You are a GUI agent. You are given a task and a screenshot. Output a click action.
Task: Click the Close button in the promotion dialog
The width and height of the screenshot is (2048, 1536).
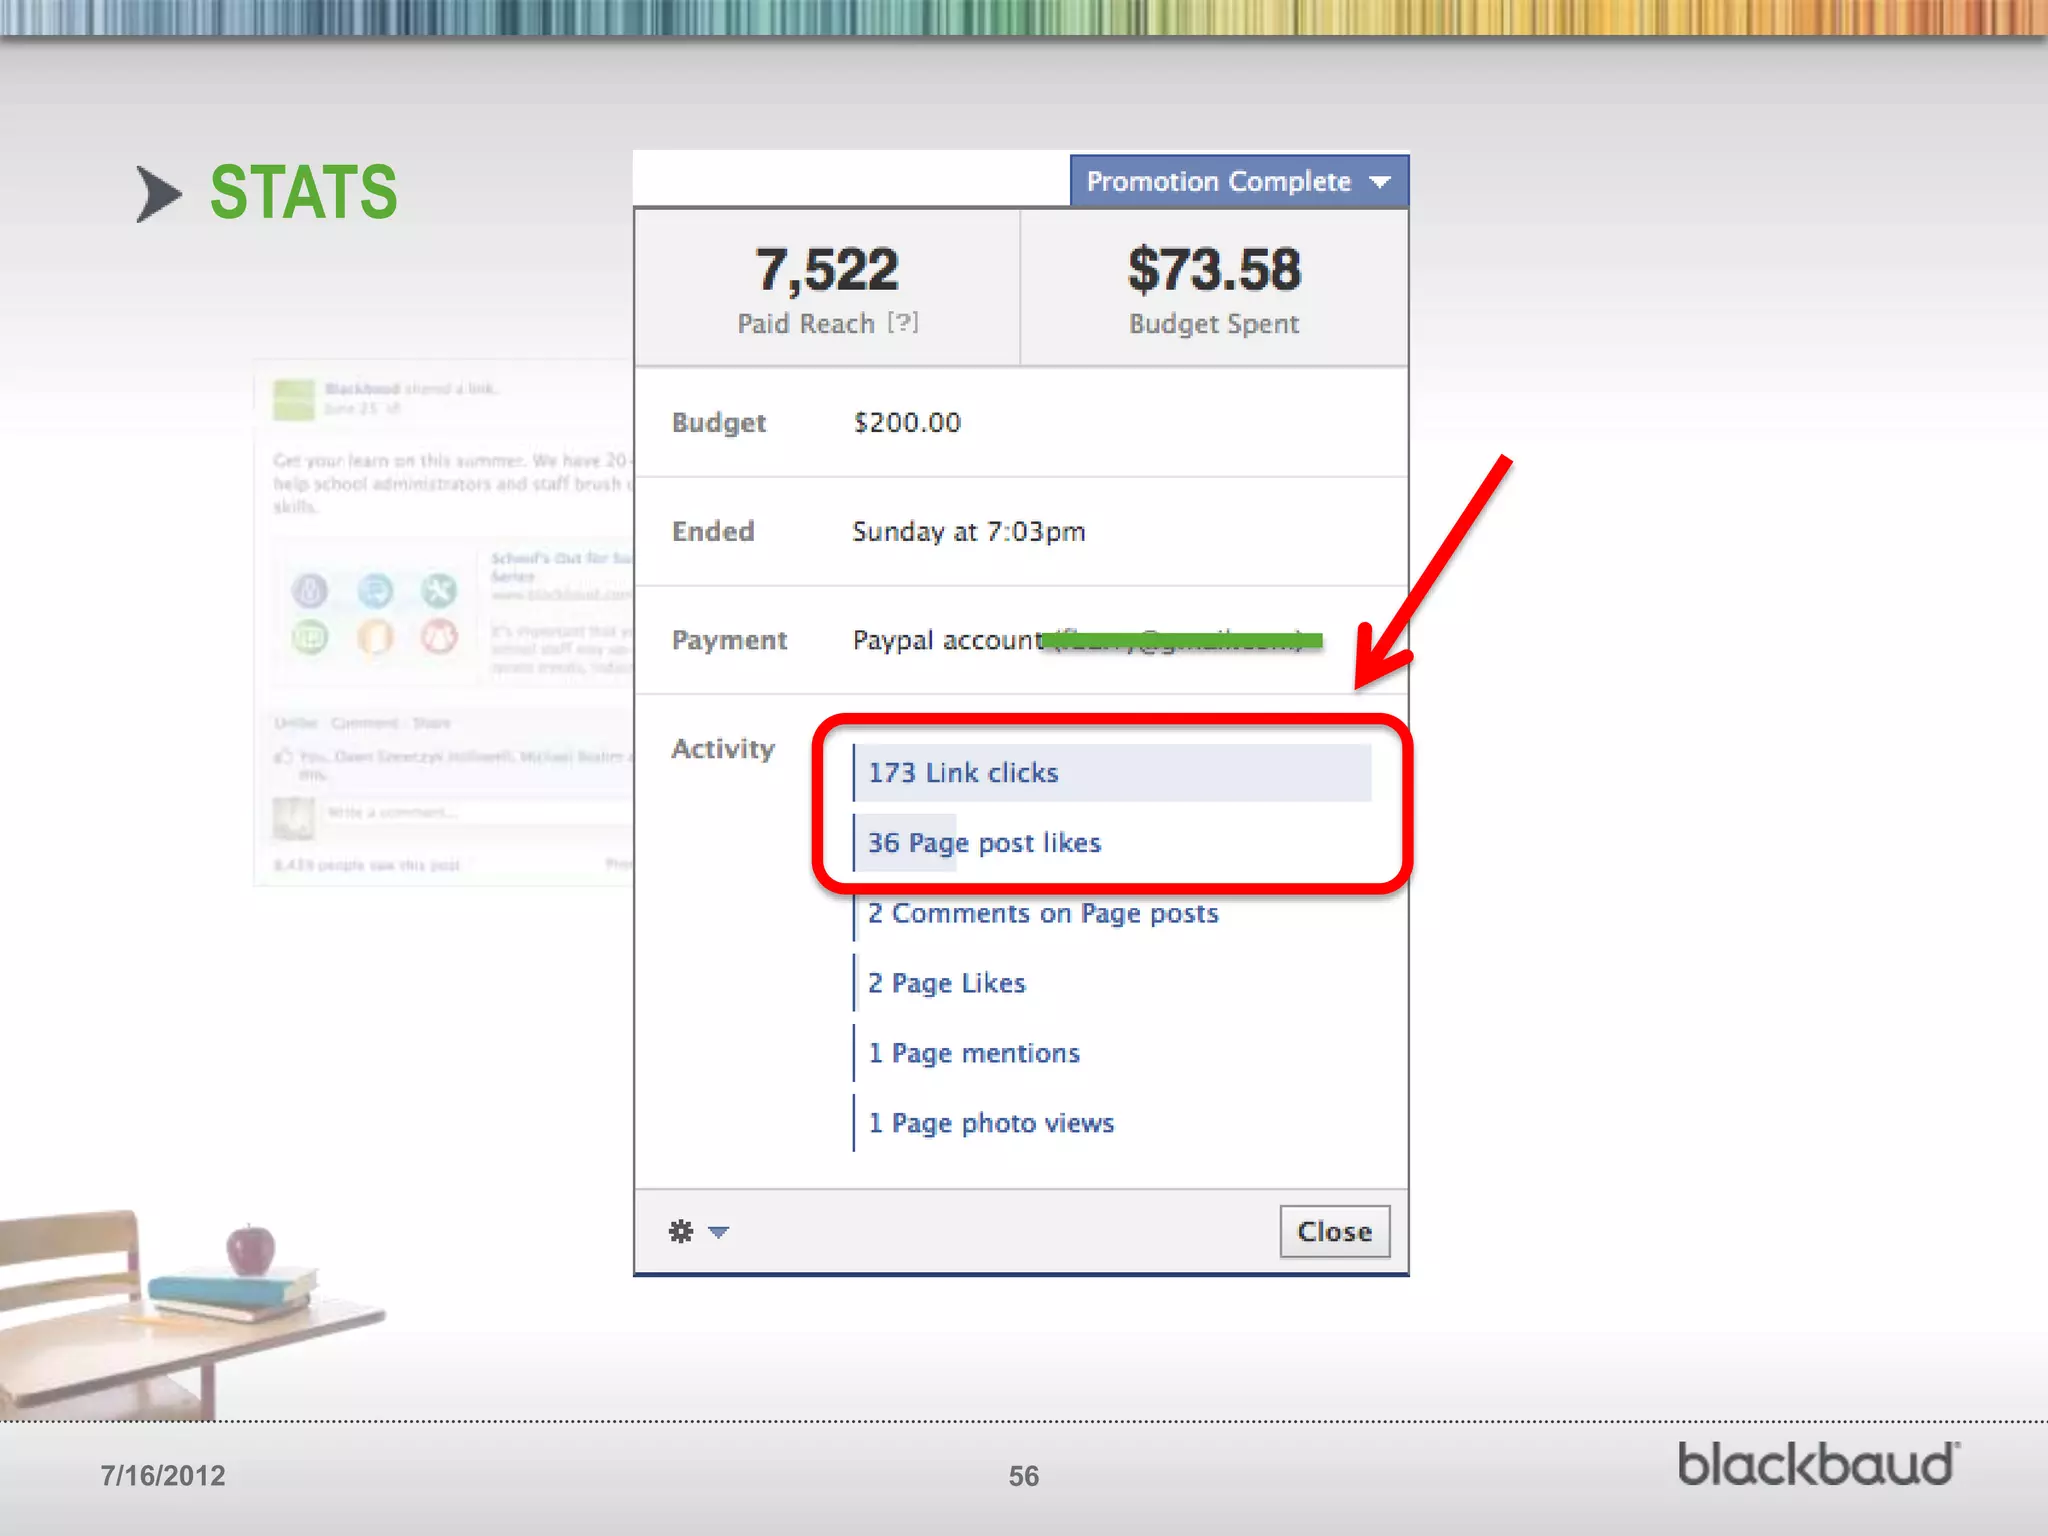(1334, 1231)
